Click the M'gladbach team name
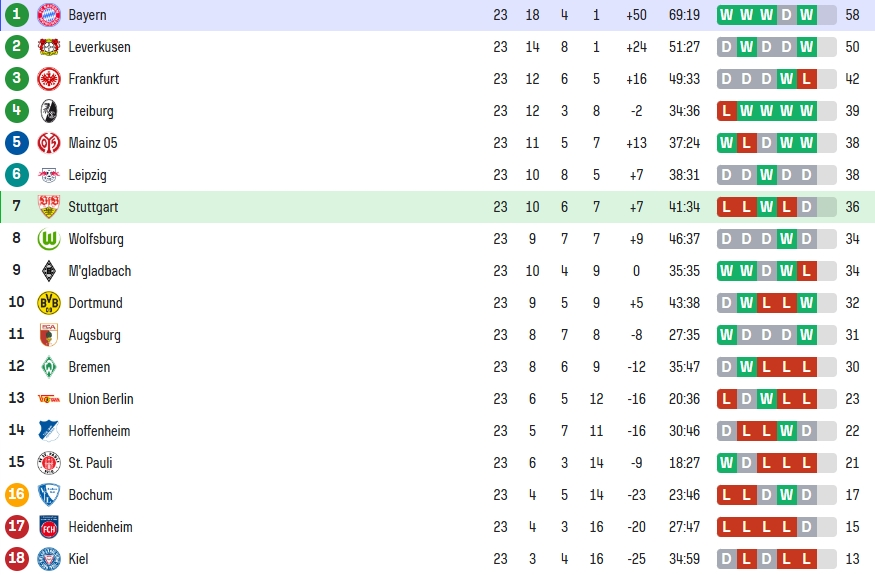The height and width of the screenshot is (575, 875). coord(99,271)
